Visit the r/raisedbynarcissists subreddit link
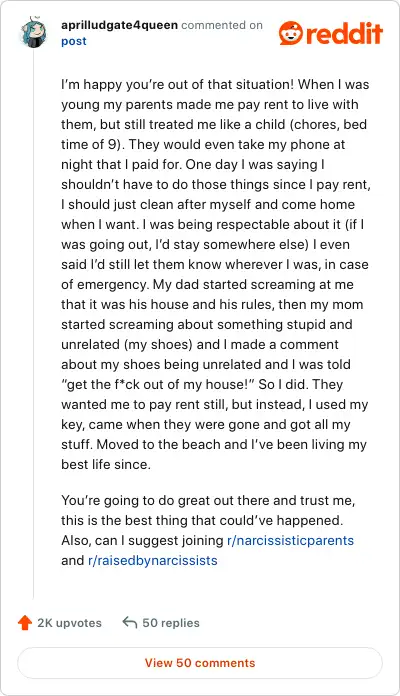Screen dimensions: 400x696 click(153, 560)
